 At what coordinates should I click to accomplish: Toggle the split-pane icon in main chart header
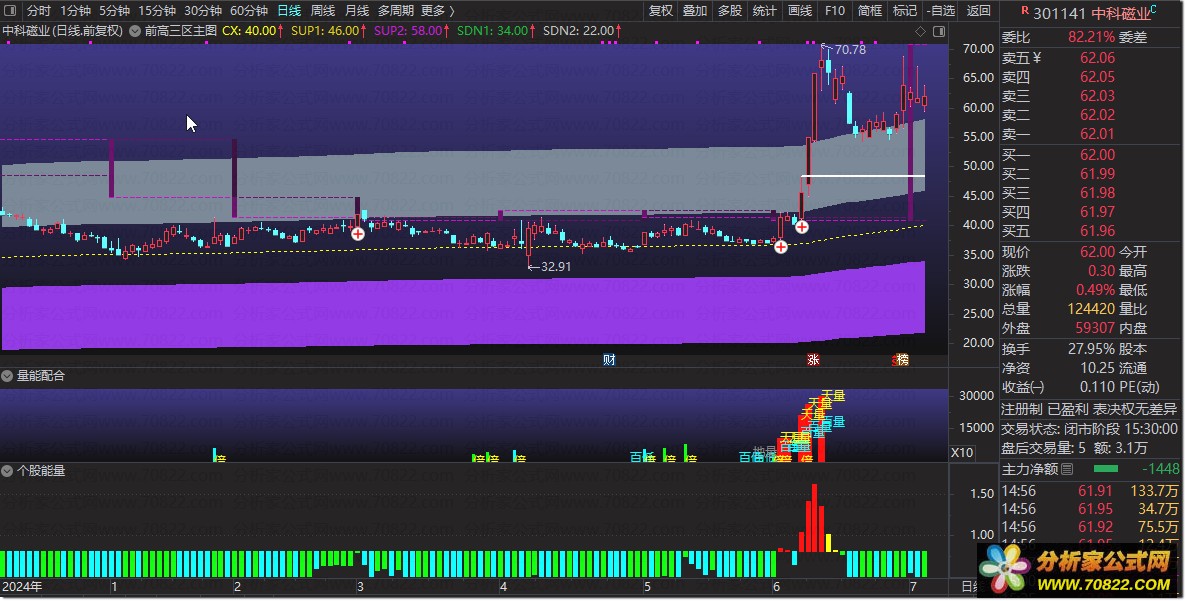939,31
